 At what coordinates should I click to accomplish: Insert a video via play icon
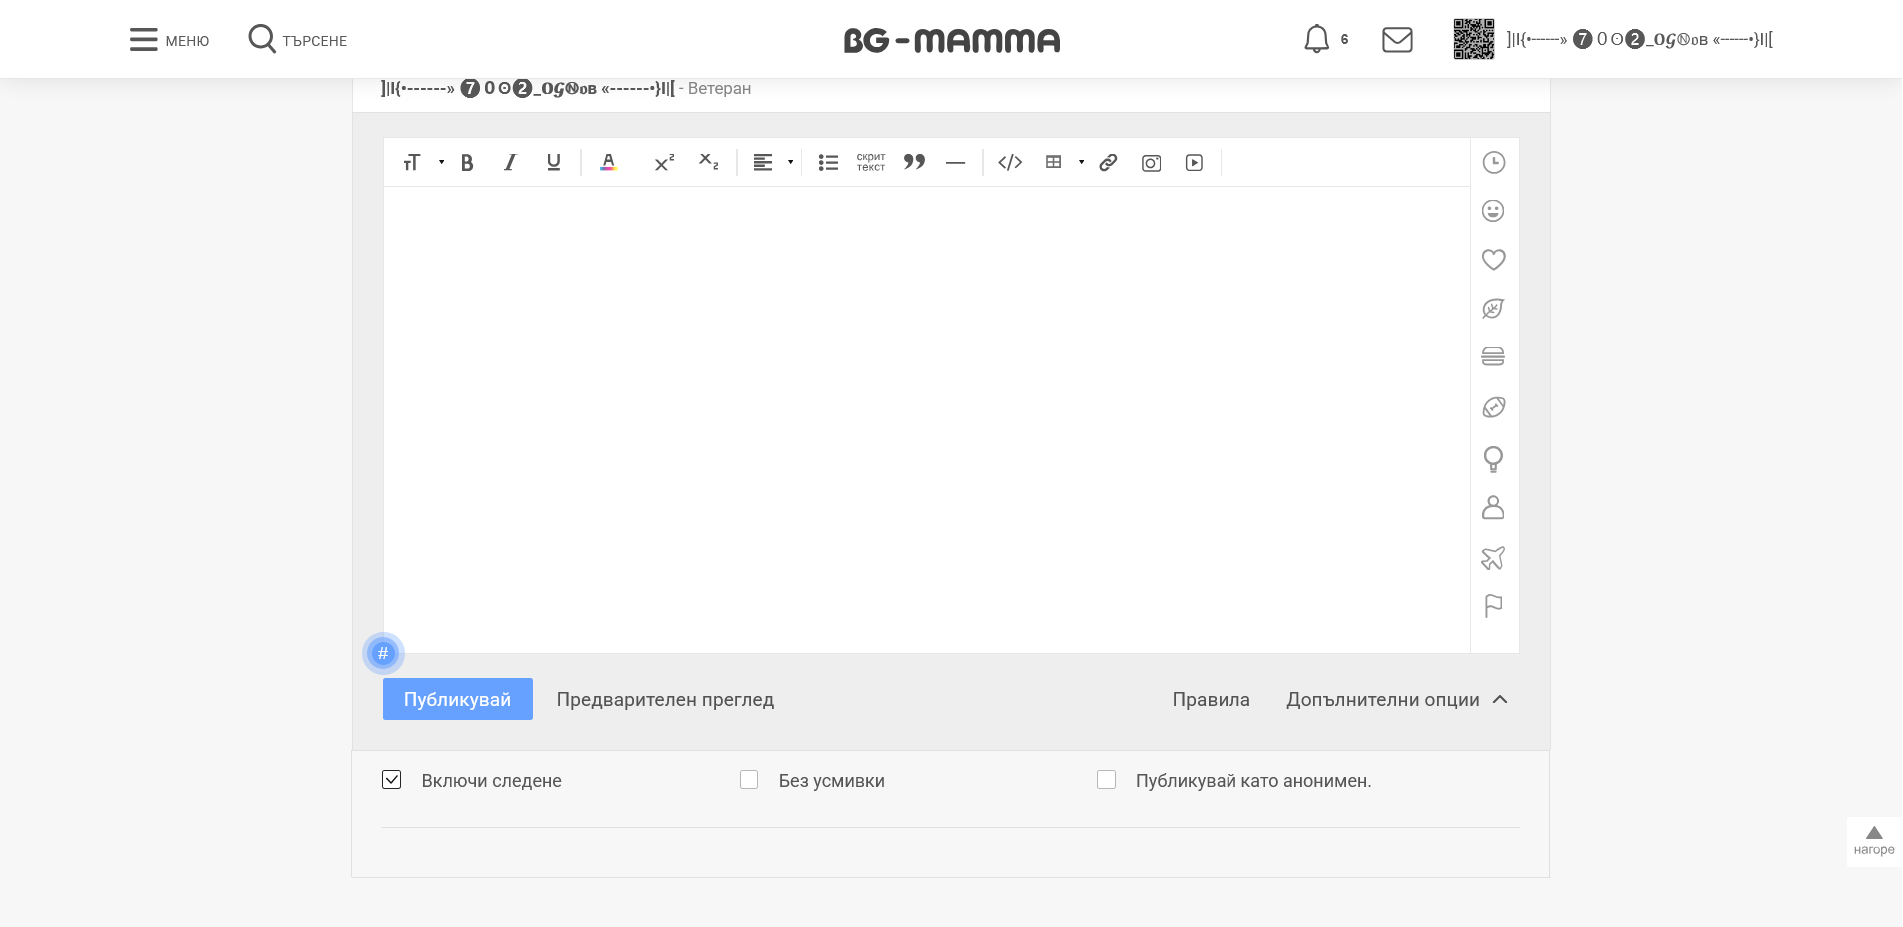point(1194,163)
